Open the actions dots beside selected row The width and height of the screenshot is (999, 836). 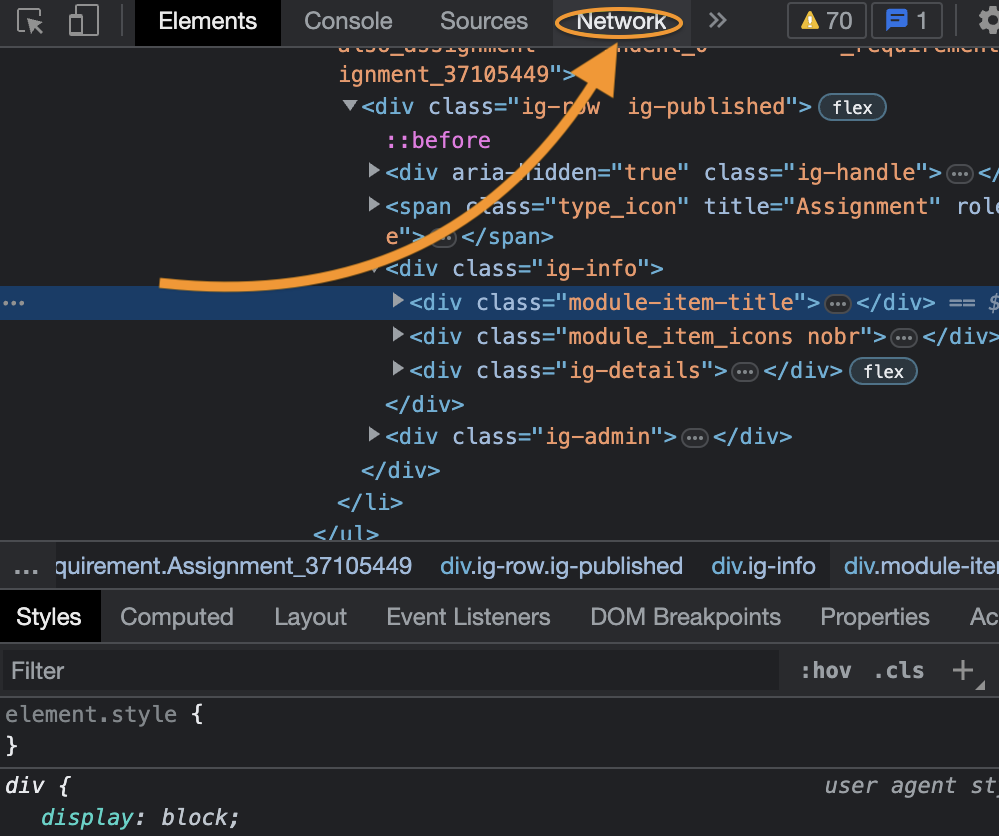(x=13, y=303)
